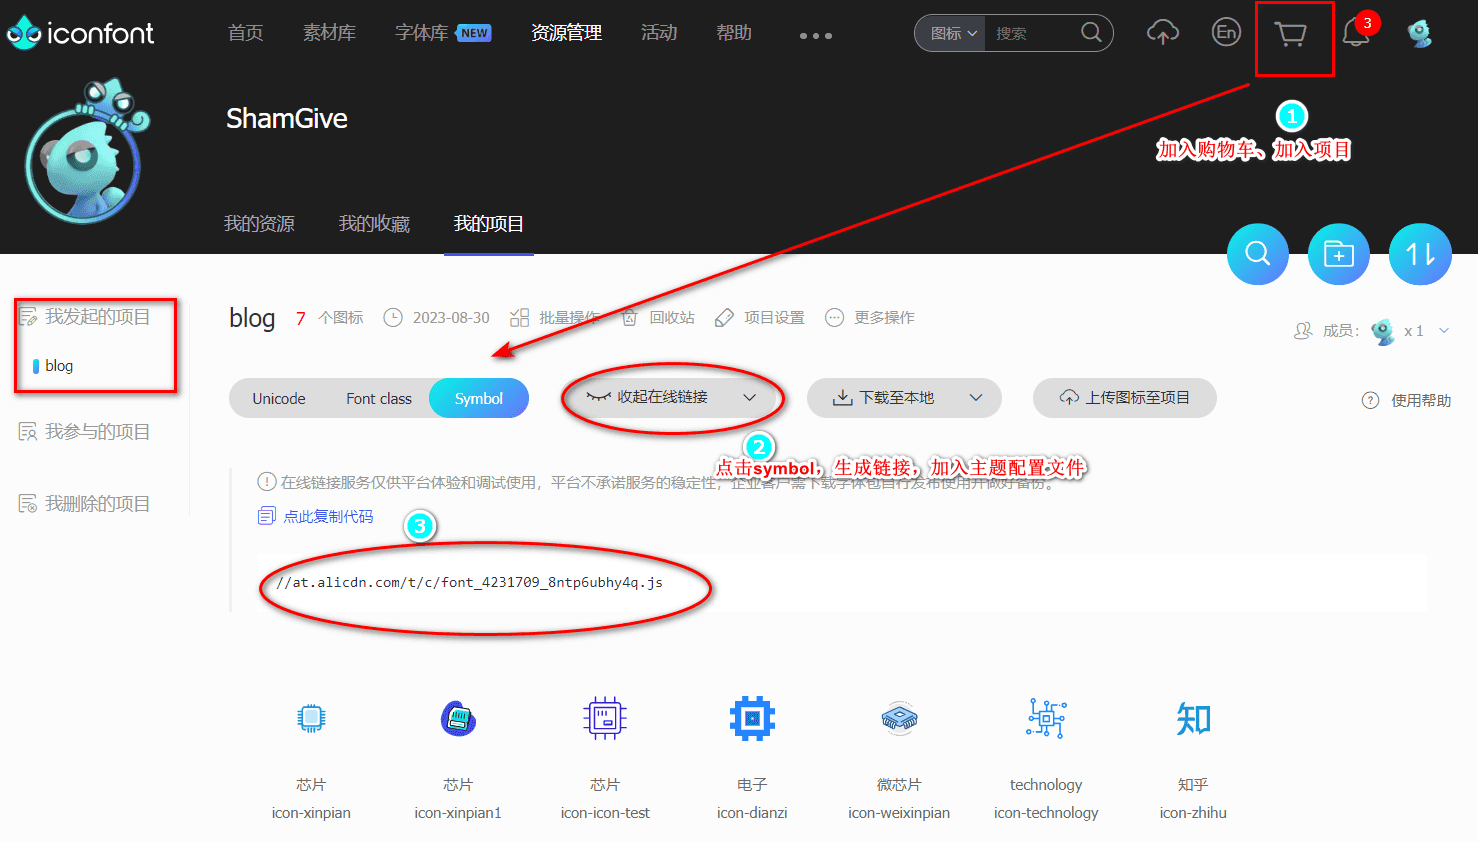The width and height of the screenshot is (1478, 842).
Task: Open the 素材库 menu item
Action: point(329,32)
